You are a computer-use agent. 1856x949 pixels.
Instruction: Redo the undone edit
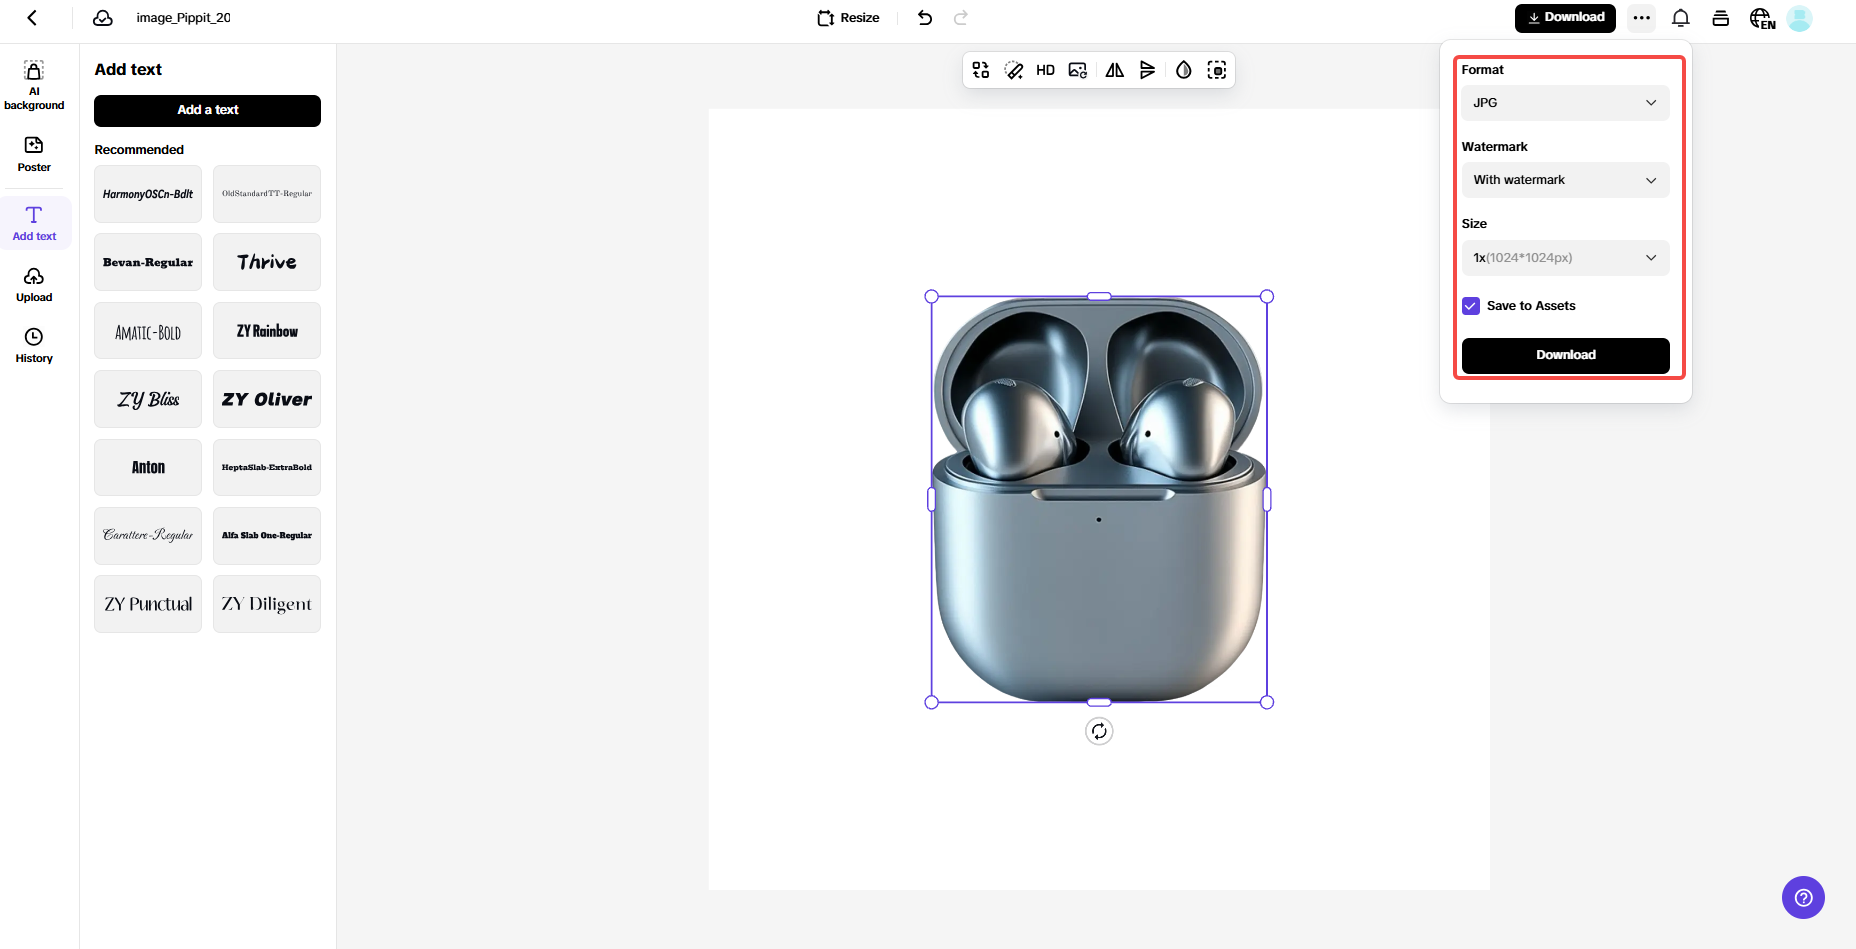(961, 18)
